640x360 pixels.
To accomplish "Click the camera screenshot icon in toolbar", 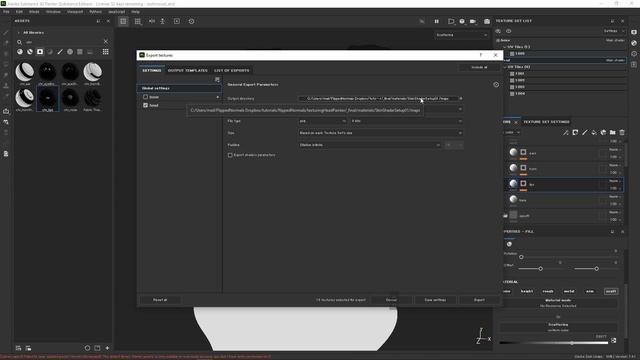I will [x=487, y=21].
